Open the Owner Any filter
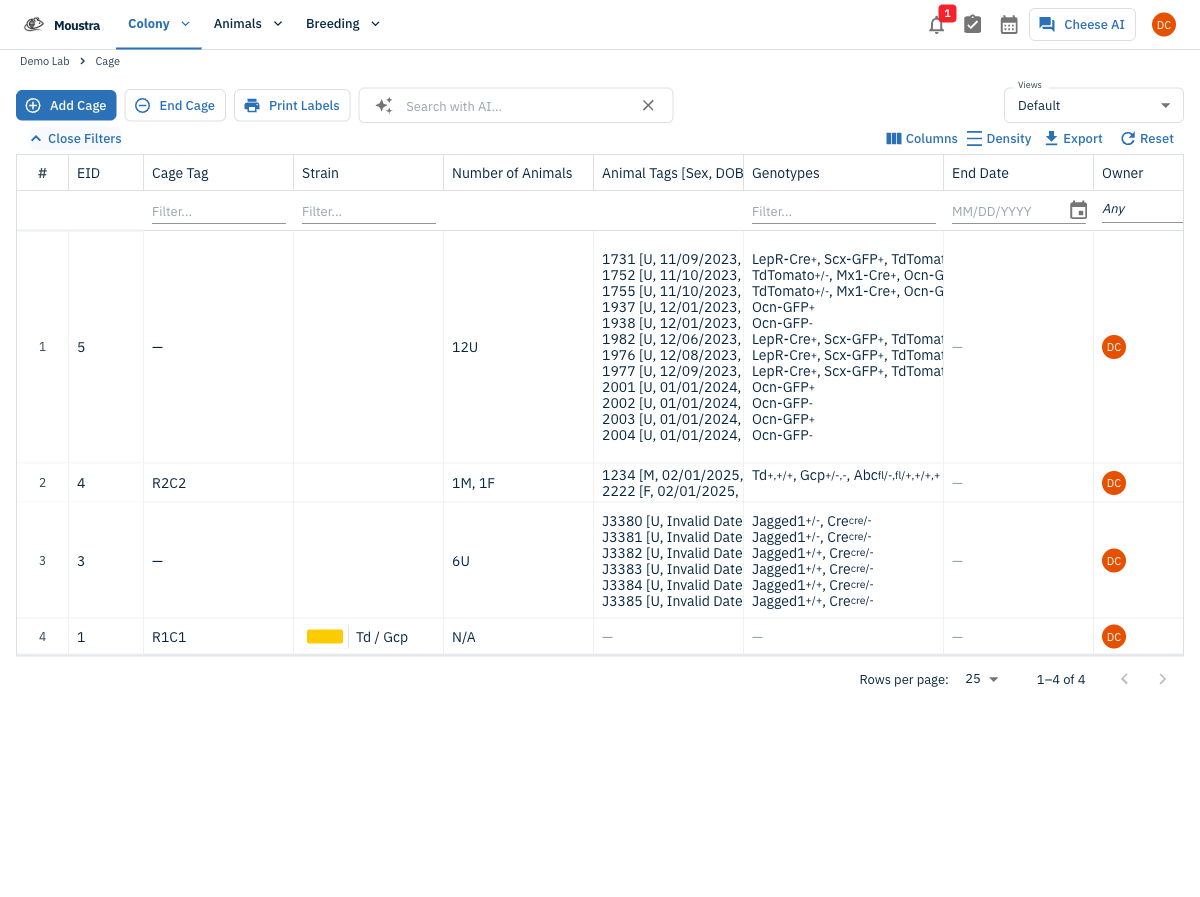The height and width of the screenshot is (897, 1200). pyautogui.click(x=1142, y=210)
